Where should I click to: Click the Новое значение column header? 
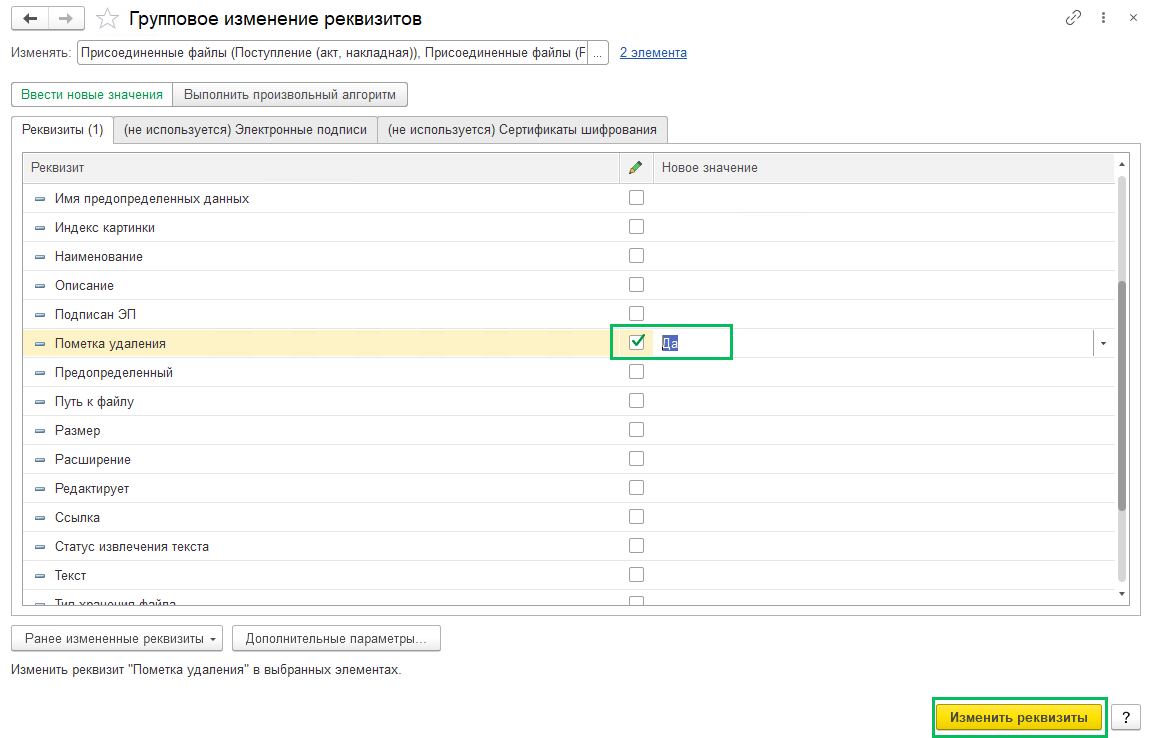click(x=883, y=168)
